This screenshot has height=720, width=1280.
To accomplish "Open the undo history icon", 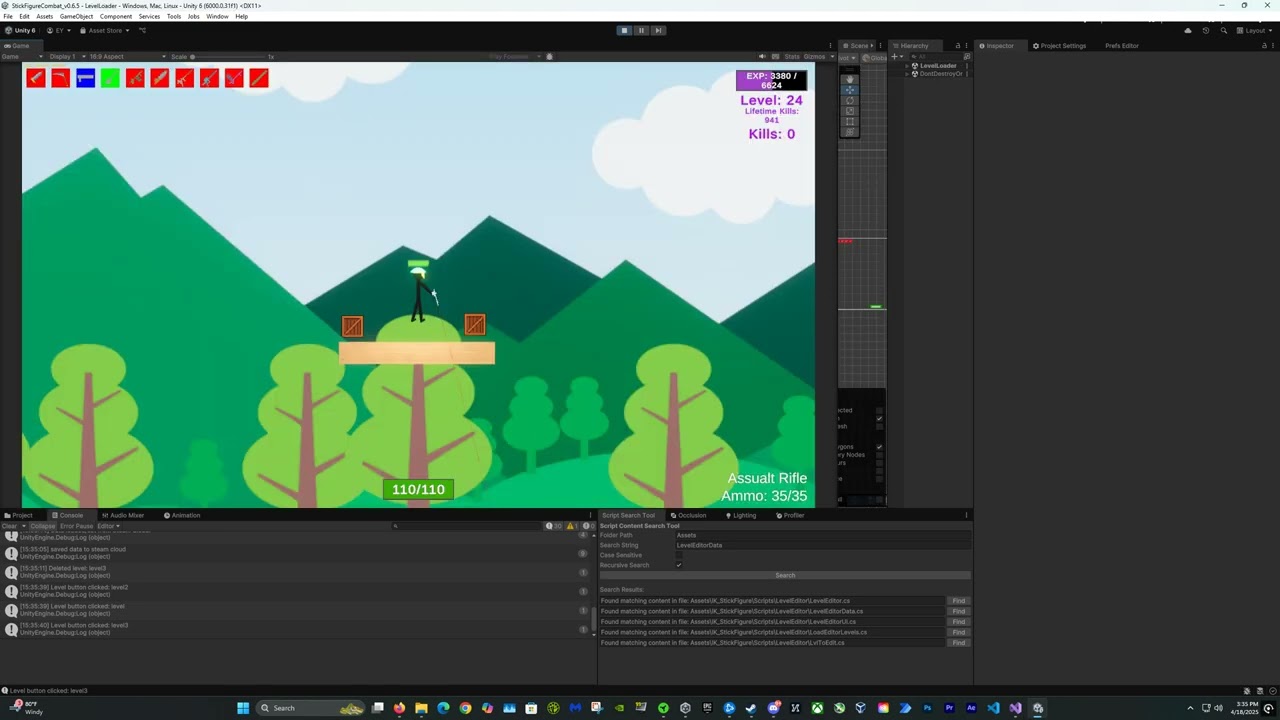I will click(x=1206, y=30).
